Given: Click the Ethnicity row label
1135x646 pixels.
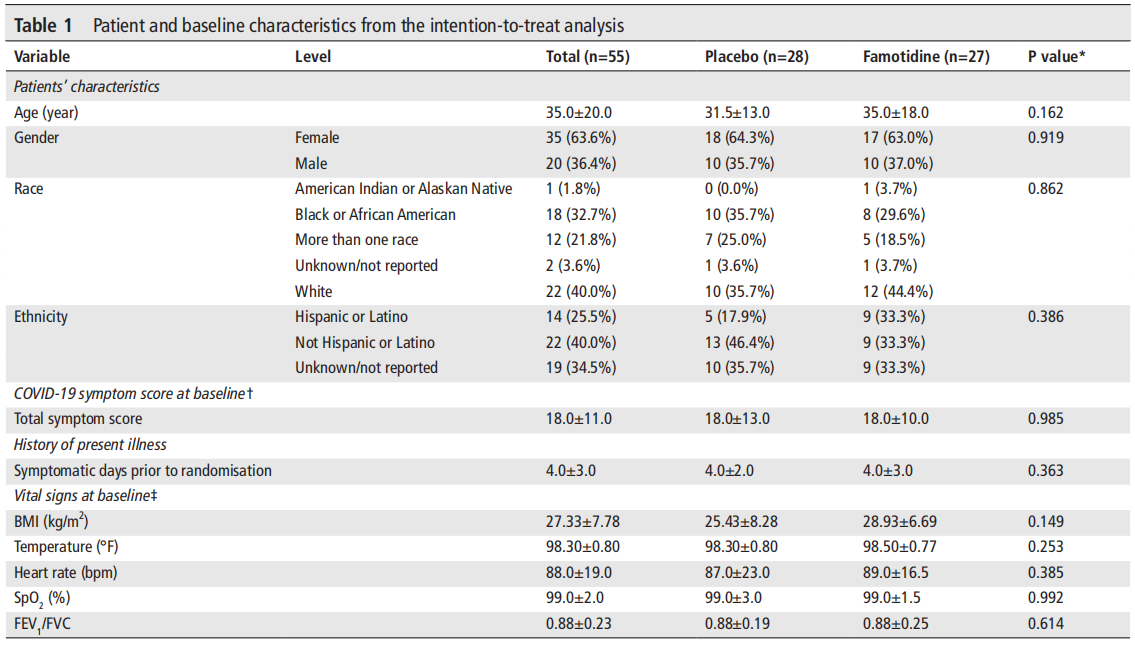Looking at the screenshot, I should pos(42,317).
